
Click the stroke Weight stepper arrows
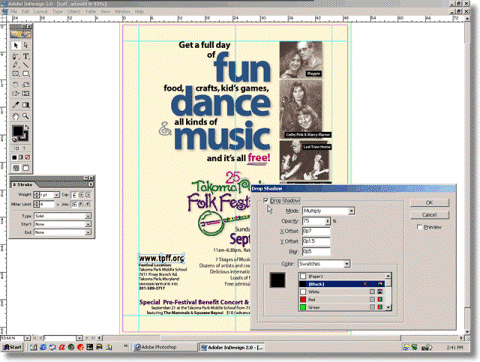coord(37,195)
